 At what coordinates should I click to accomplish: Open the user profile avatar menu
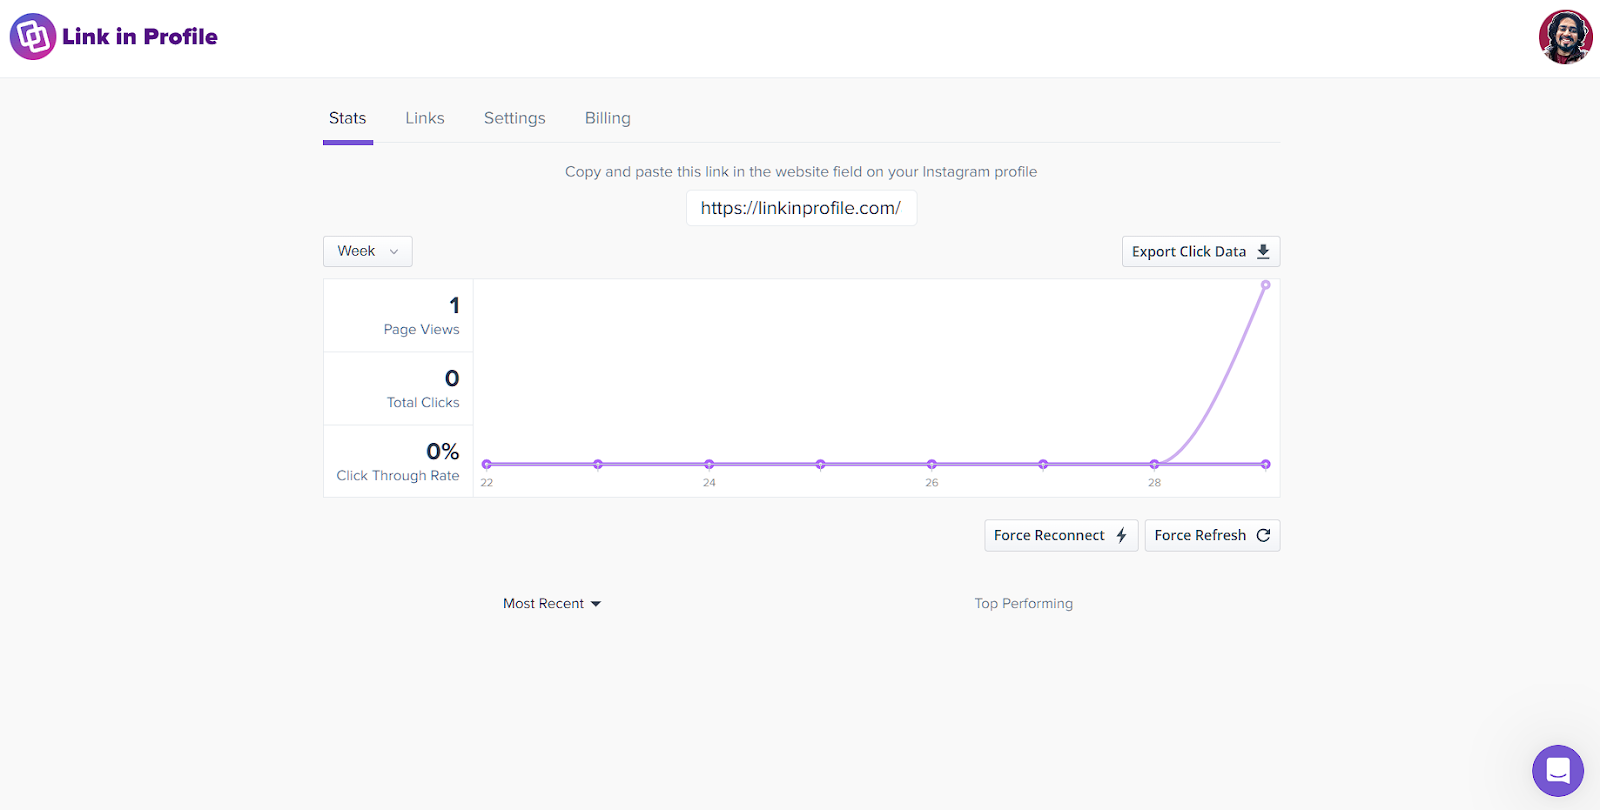click(1565, 37)
